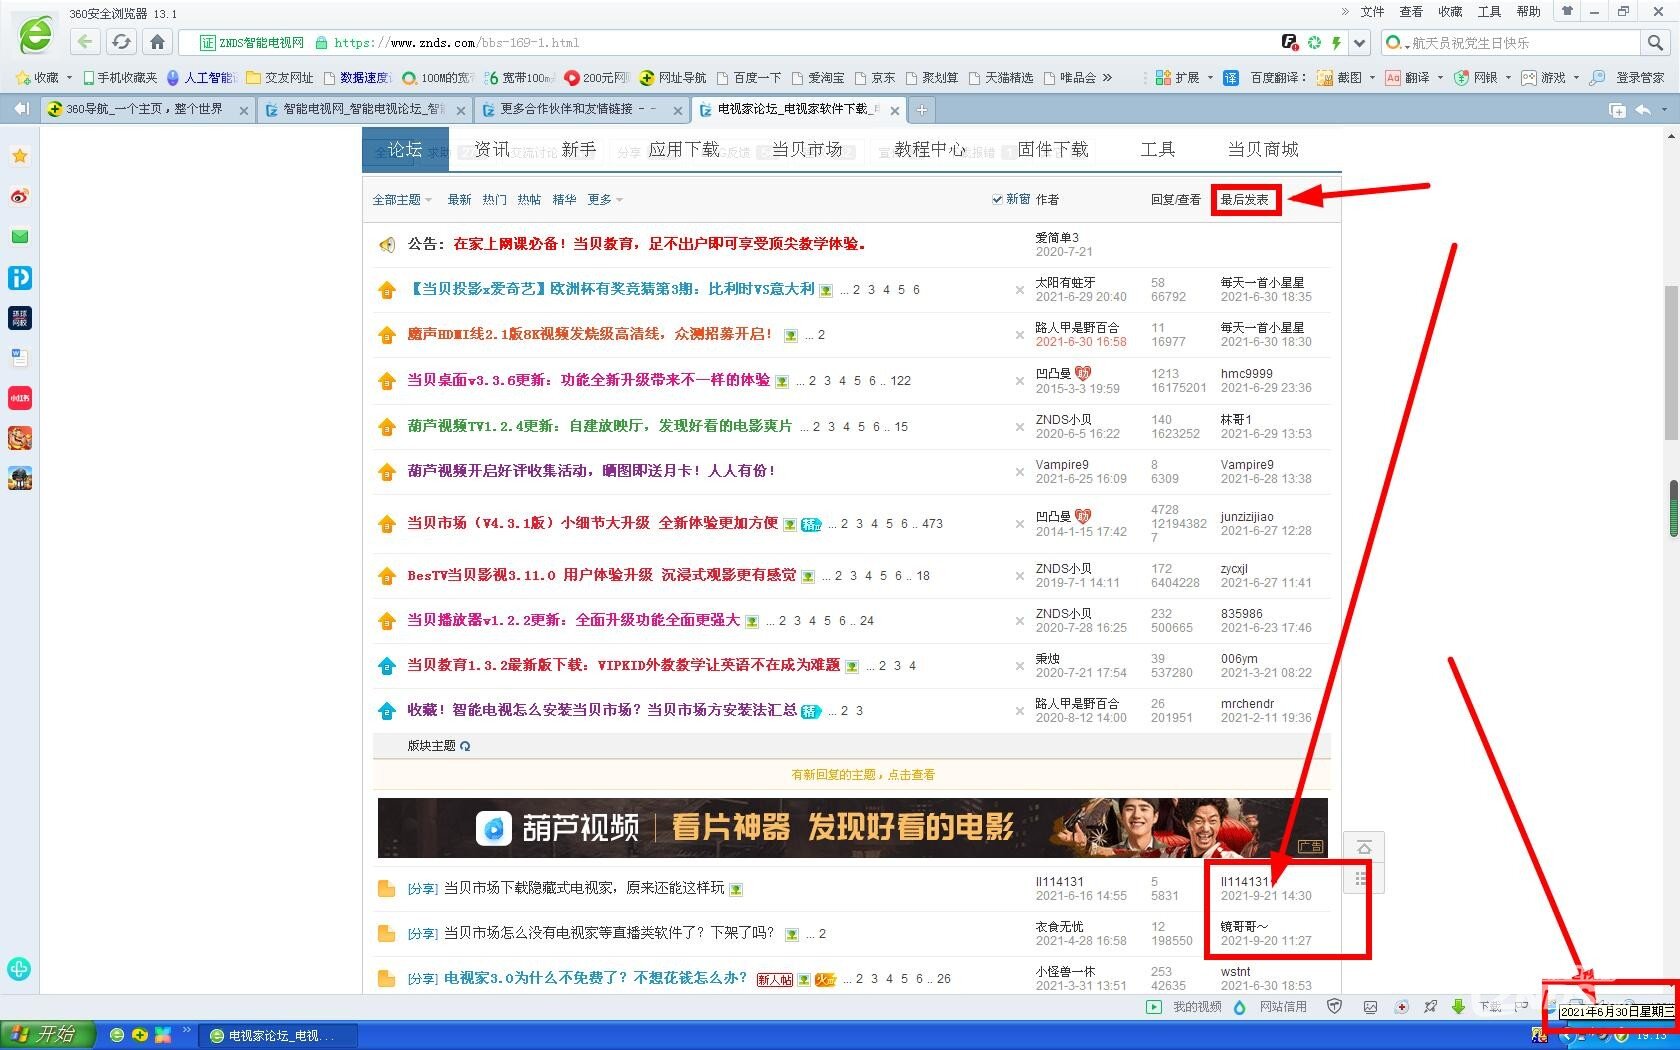Open the favorites star in the sidebar
Screen dimensions: 1680x1050
pos(20,156)
